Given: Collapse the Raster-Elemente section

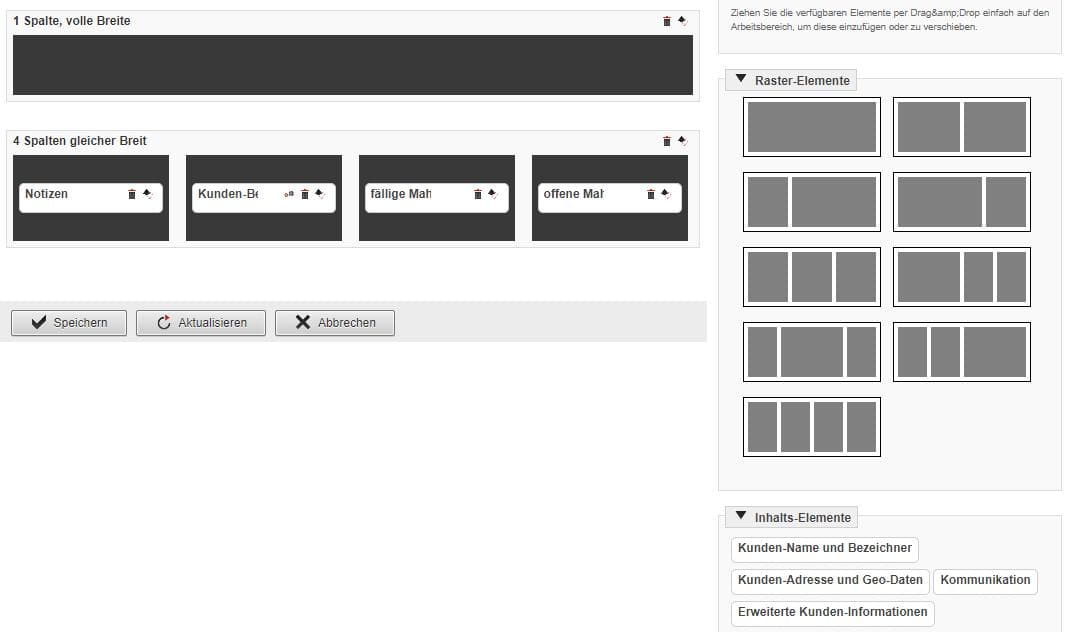Looking at the screenshot, I should 741,79.
